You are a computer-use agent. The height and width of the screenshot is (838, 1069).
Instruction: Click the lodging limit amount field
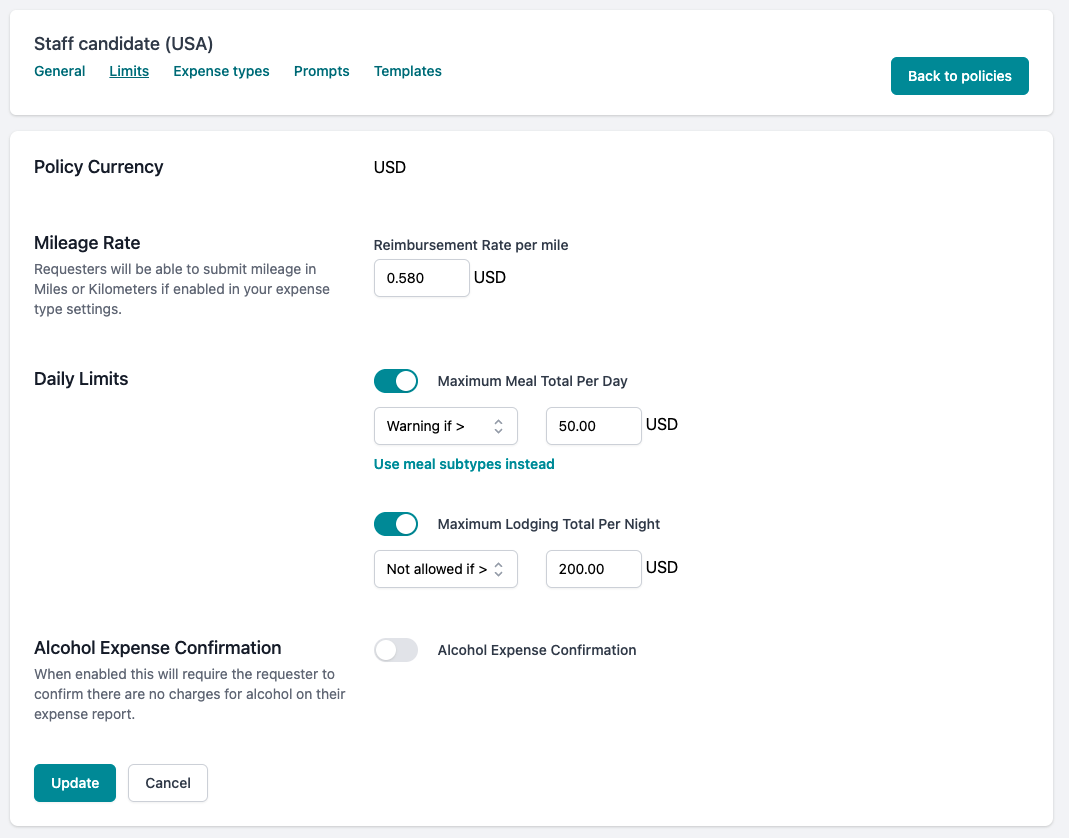pos(593,569)
